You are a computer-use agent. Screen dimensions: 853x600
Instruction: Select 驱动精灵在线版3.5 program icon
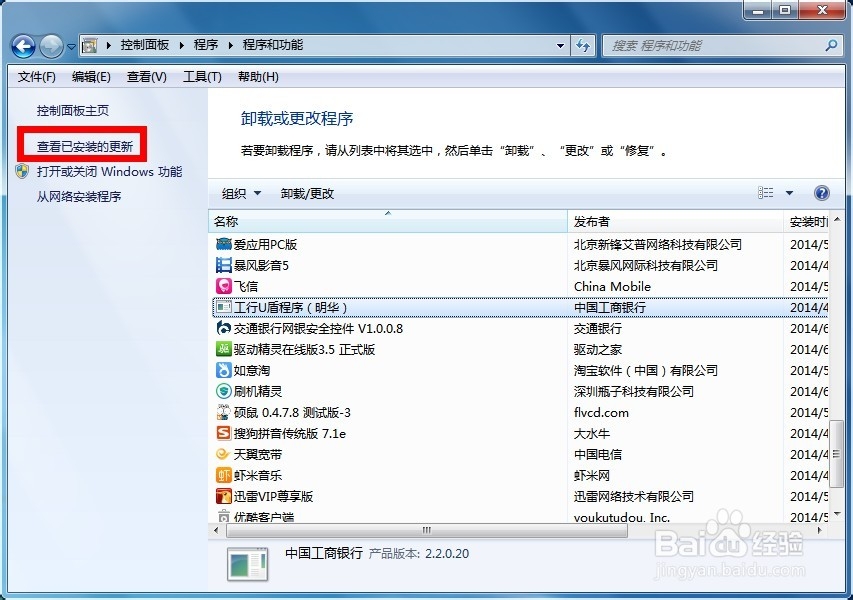224,349
